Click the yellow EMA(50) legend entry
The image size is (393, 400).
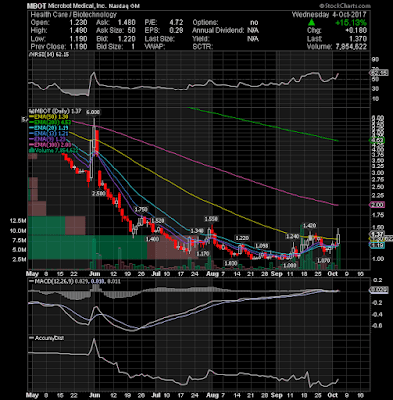(x=48, y=117)
